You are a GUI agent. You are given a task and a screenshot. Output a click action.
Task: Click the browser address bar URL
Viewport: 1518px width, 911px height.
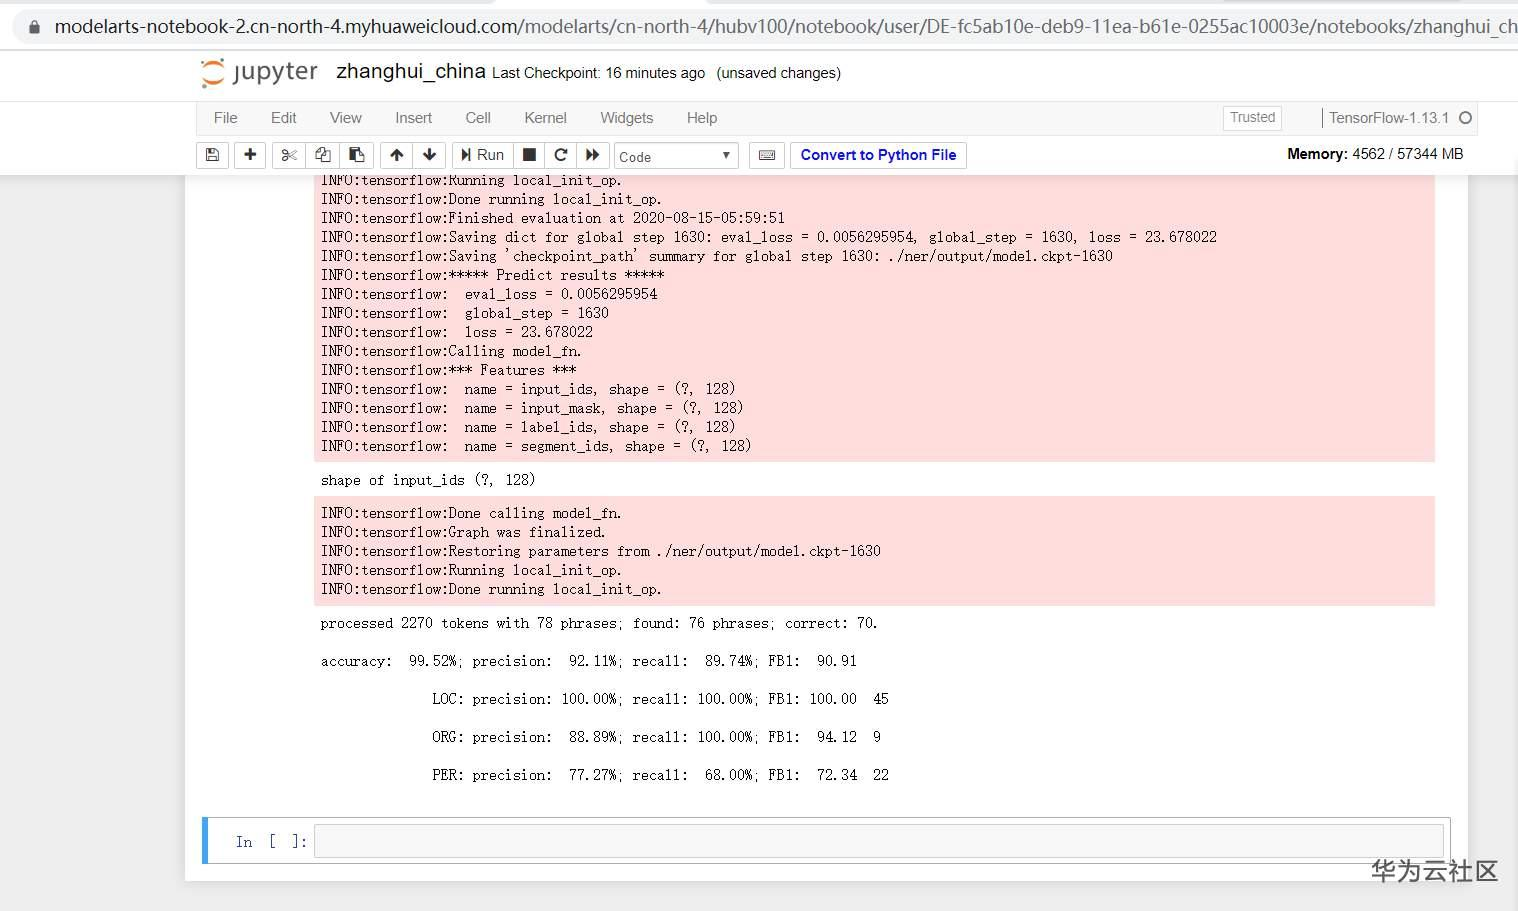pos(785,27)
